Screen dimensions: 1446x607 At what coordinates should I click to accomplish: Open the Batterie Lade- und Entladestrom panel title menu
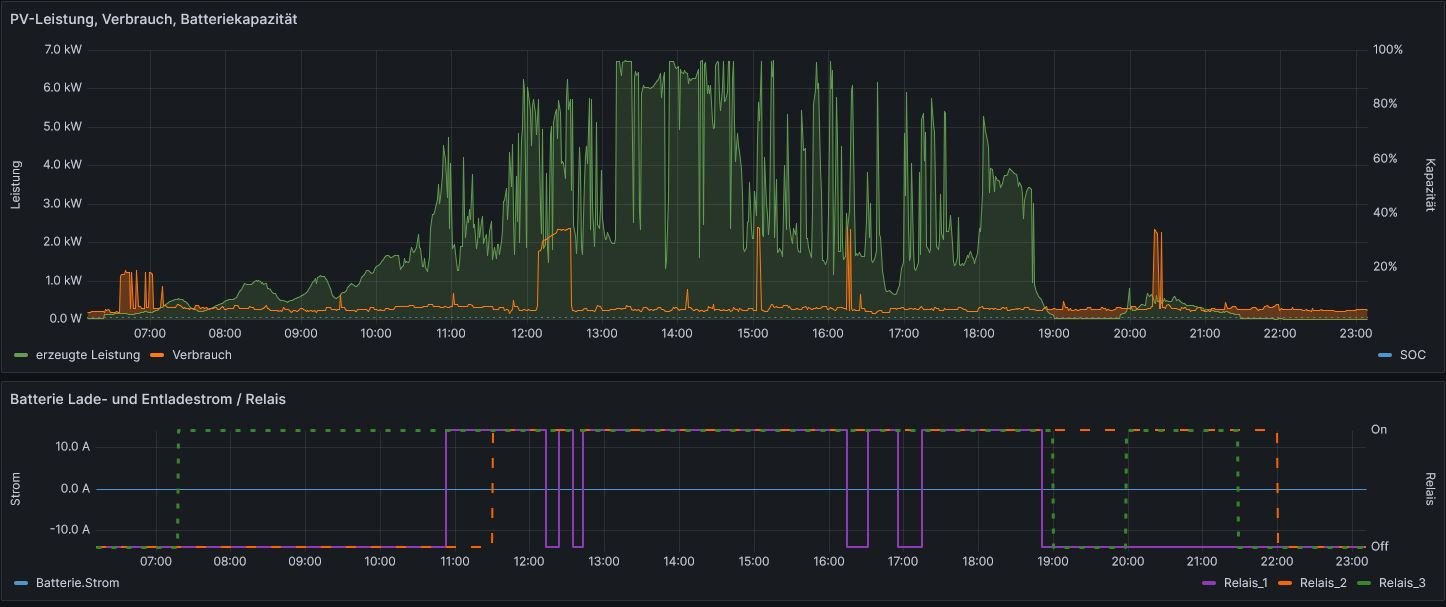click(148, 399)
